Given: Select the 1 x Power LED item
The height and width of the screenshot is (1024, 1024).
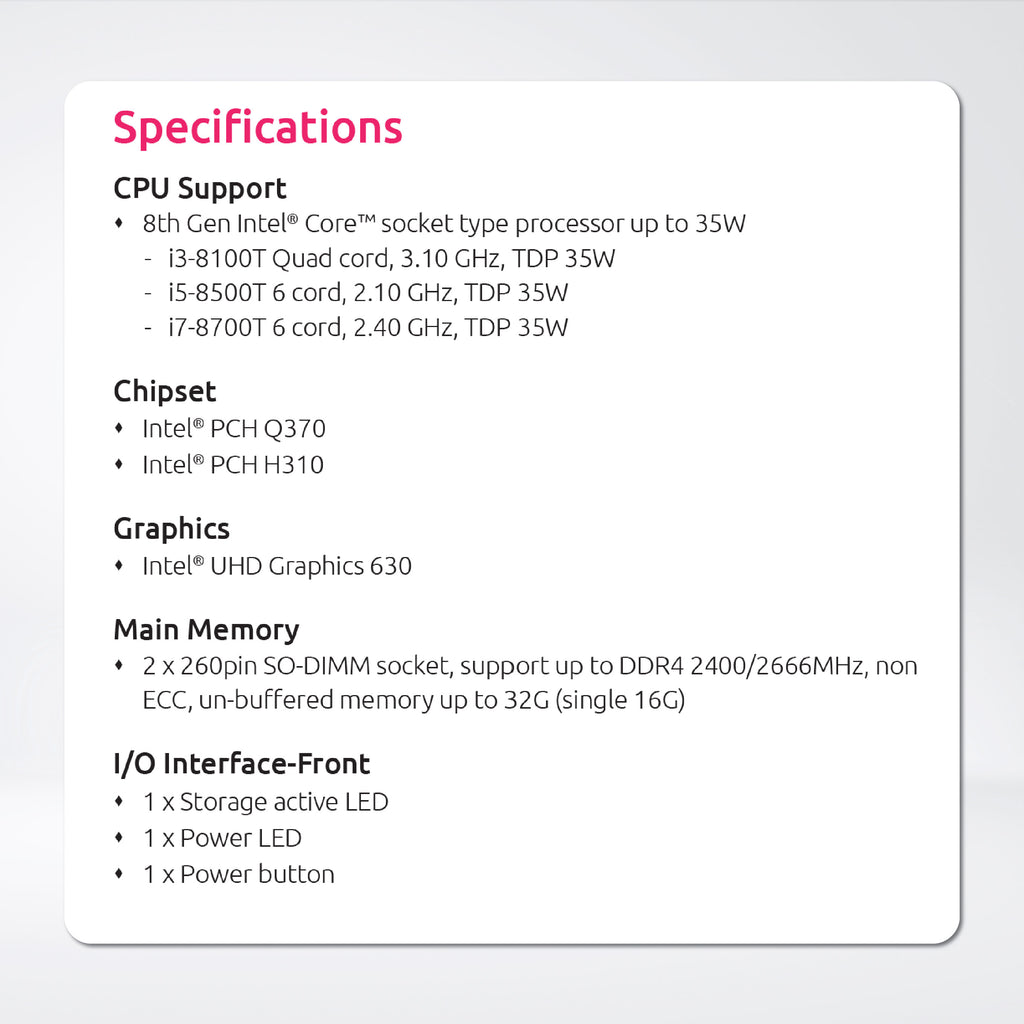Looking at the screenshot, I should coord(222,838).
